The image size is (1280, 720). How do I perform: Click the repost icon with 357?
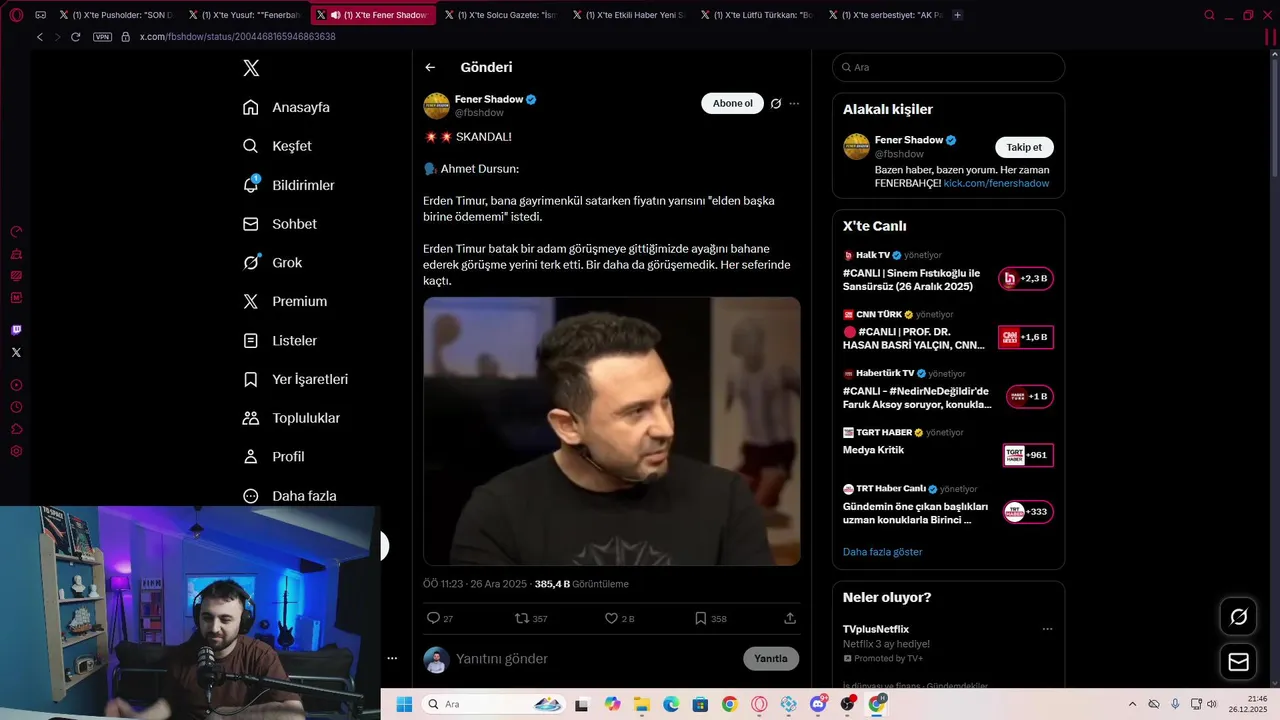coord(530,619)
